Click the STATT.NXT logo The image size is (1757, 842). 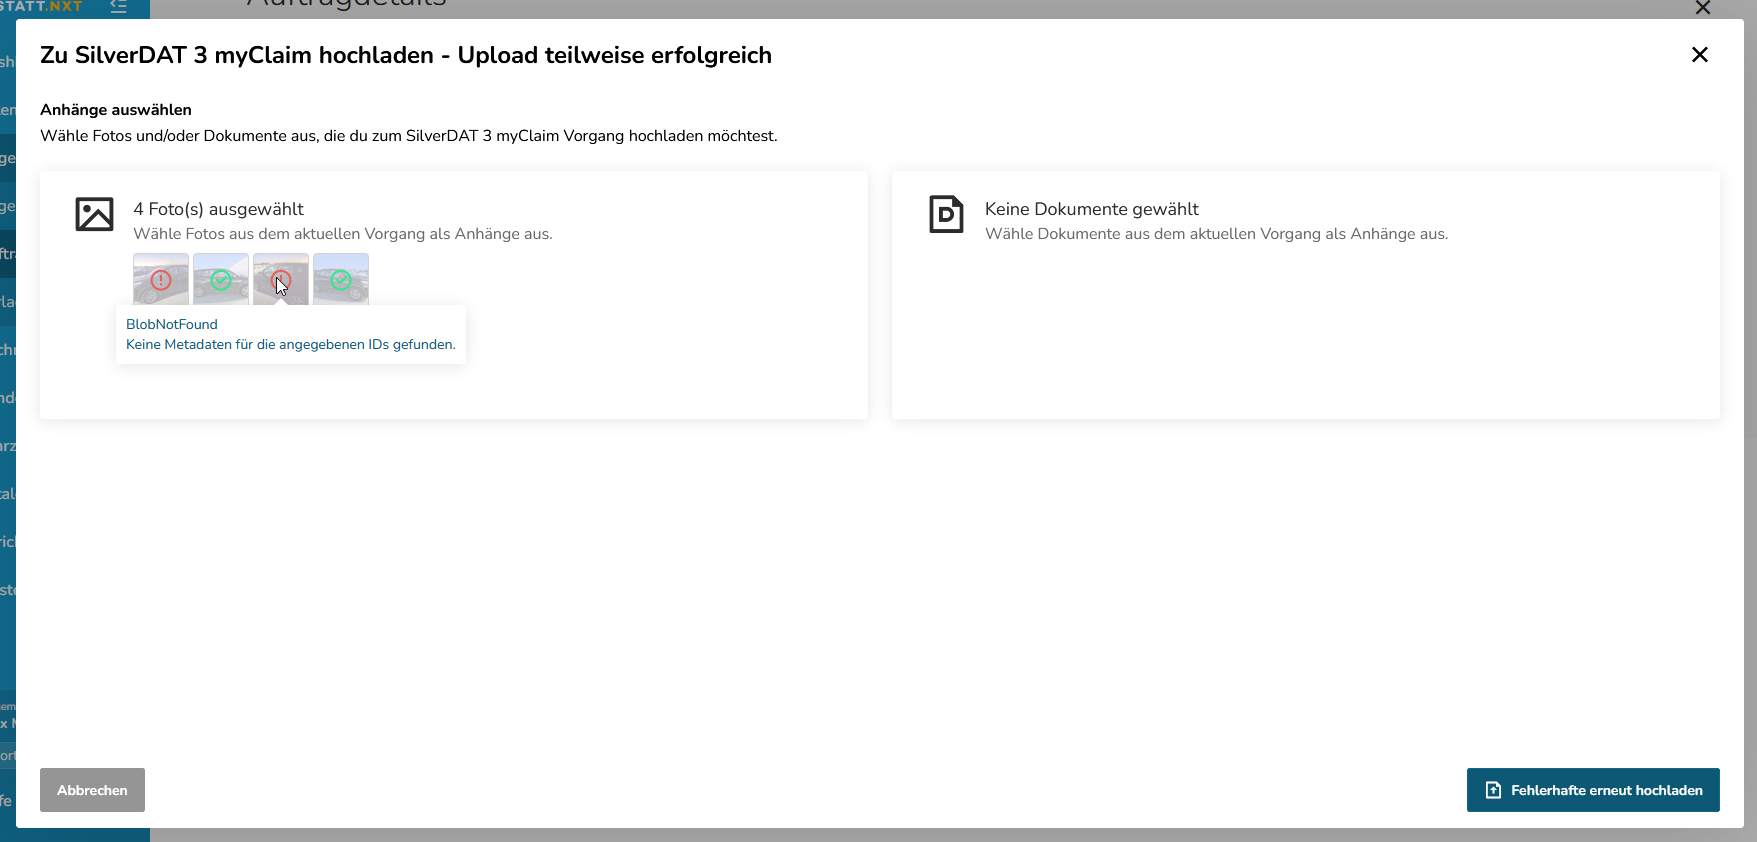[41, 6]
